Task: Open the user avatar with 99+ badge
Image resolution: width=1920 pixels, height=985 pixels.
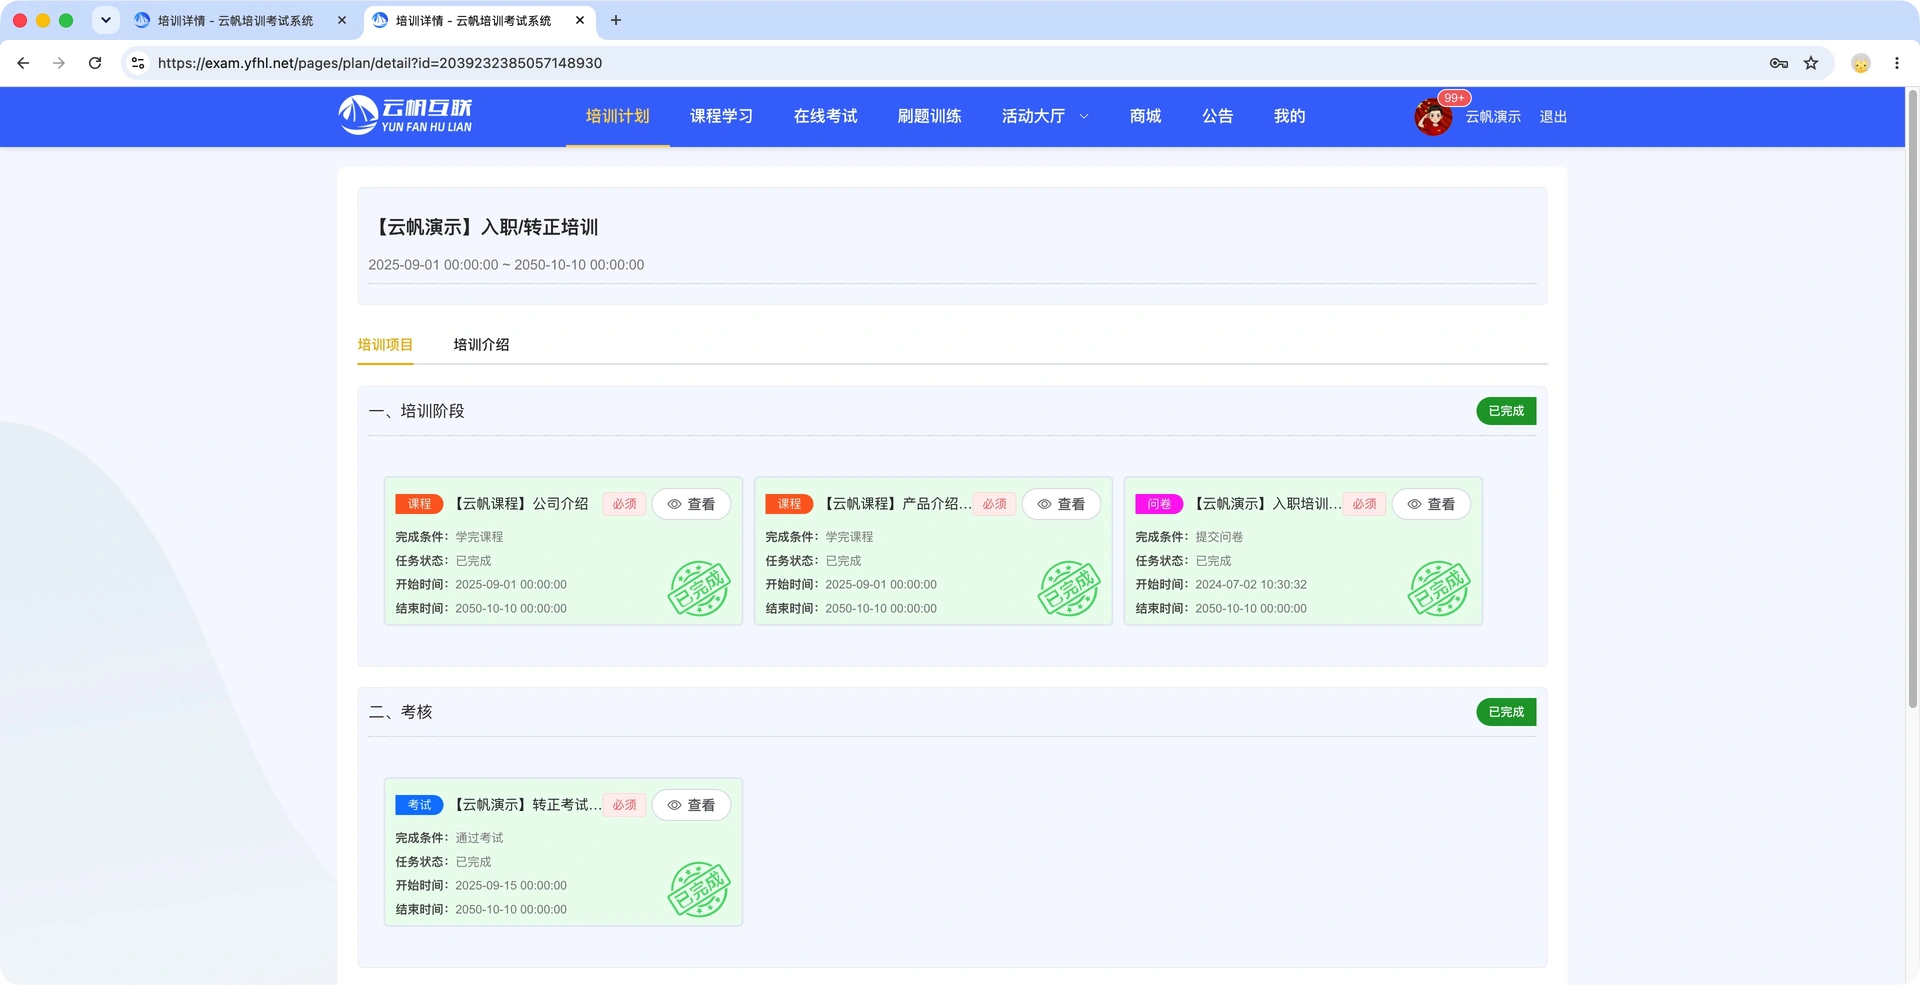Action: click(1433, 117)
